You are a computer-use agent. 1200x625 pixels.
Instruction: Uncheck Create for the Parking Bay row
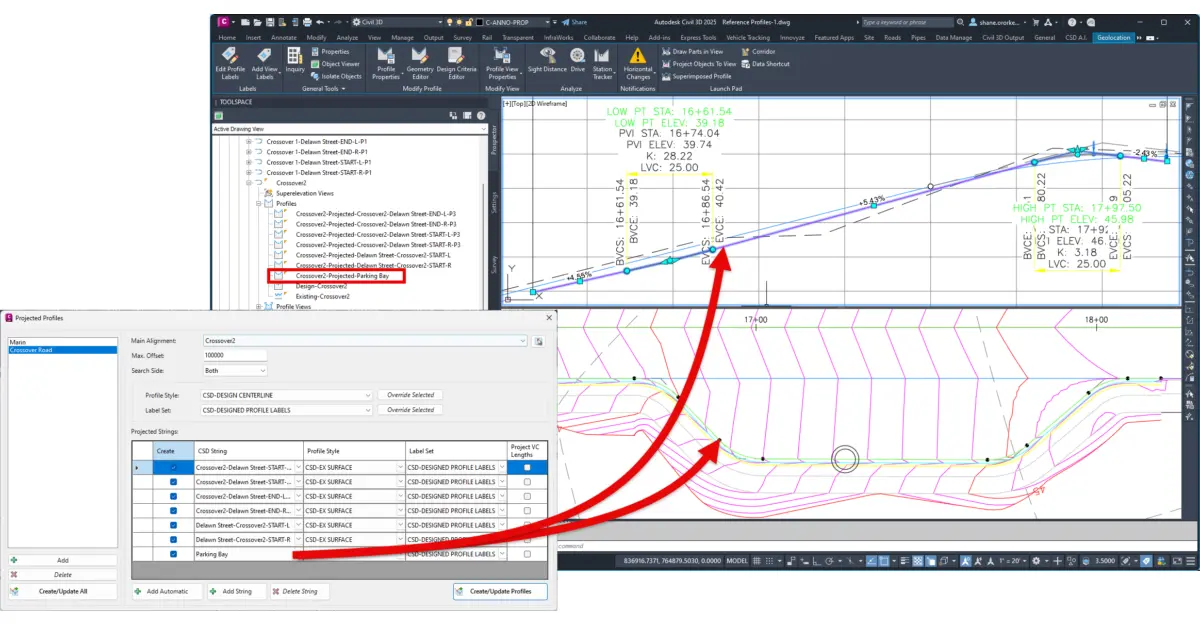coord(174,554)
